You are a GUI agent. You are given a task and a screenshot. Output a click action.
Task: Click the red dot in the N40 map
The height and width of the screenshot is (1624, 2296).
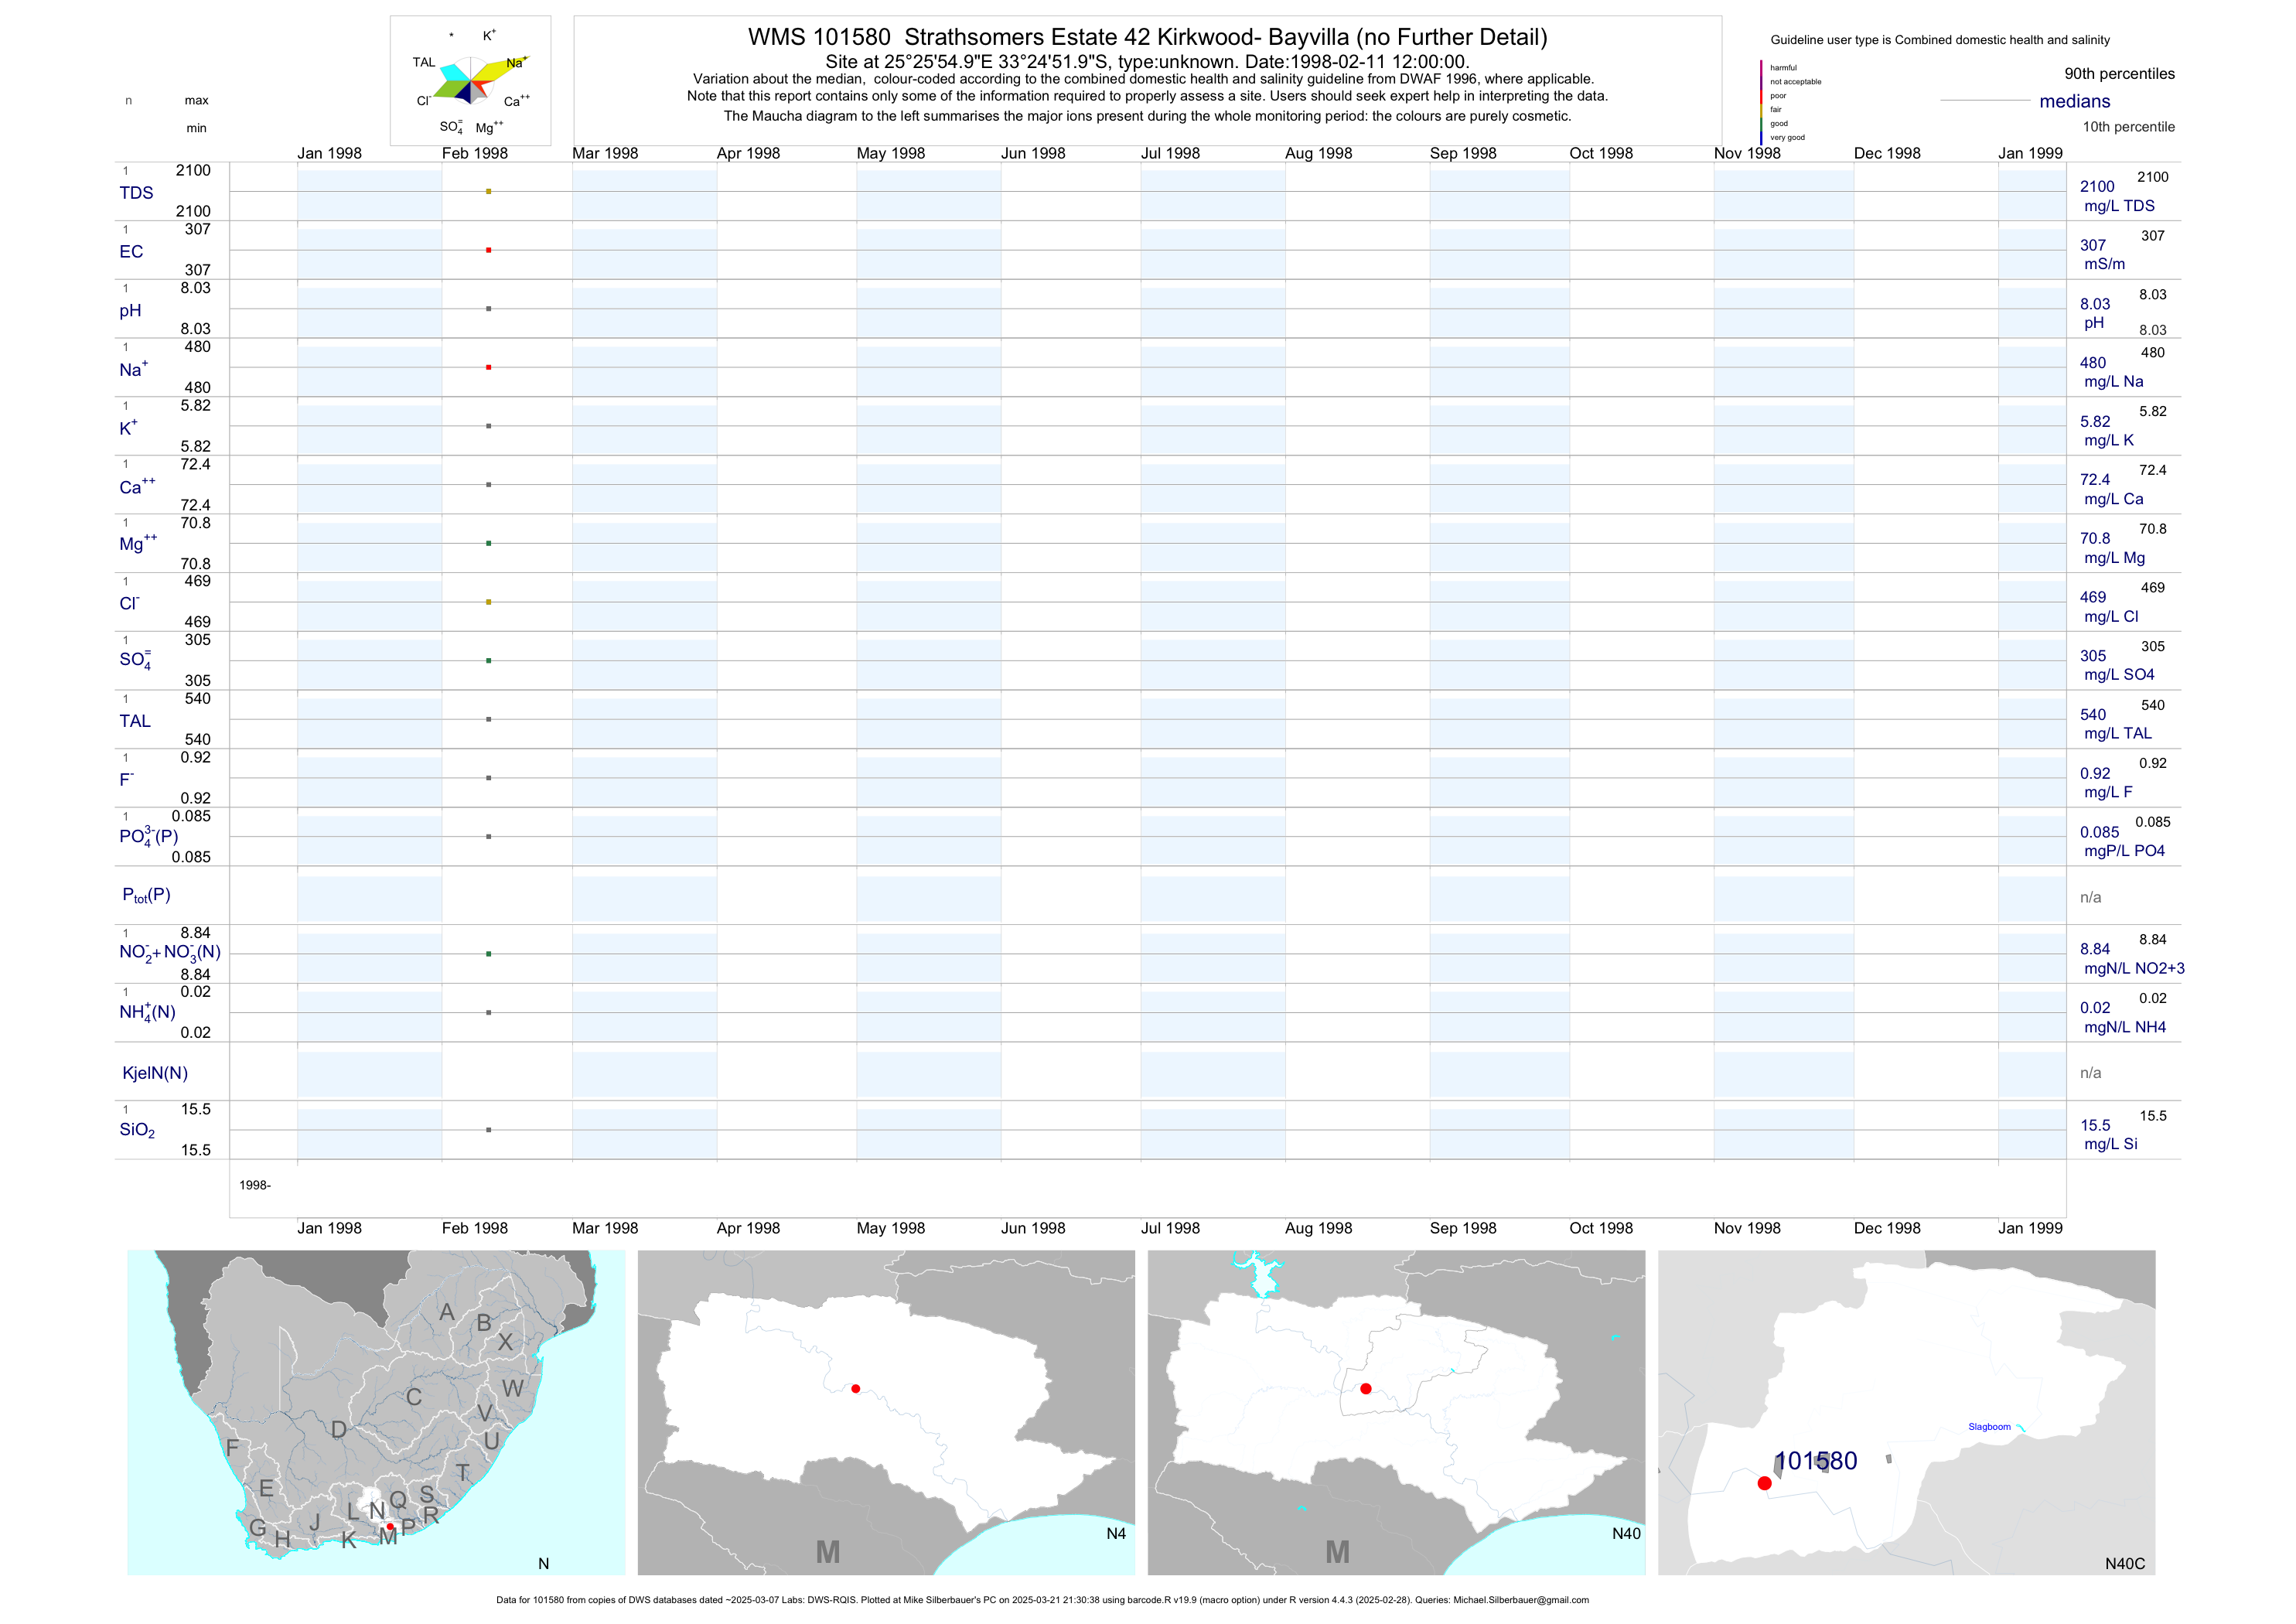click(x=1366, y=1388)
